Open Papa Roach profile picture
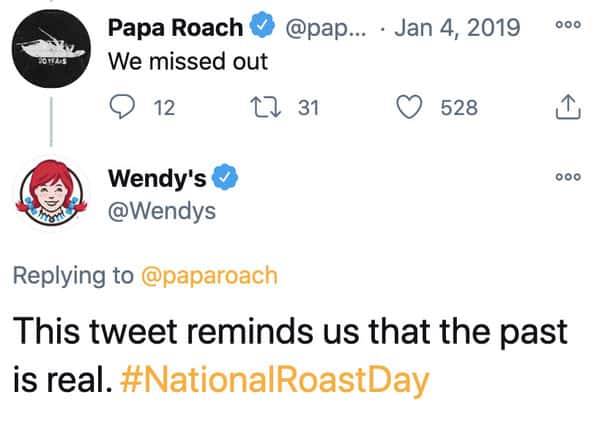This screenshot has width=599, height=422. click(x=51, y=49)
